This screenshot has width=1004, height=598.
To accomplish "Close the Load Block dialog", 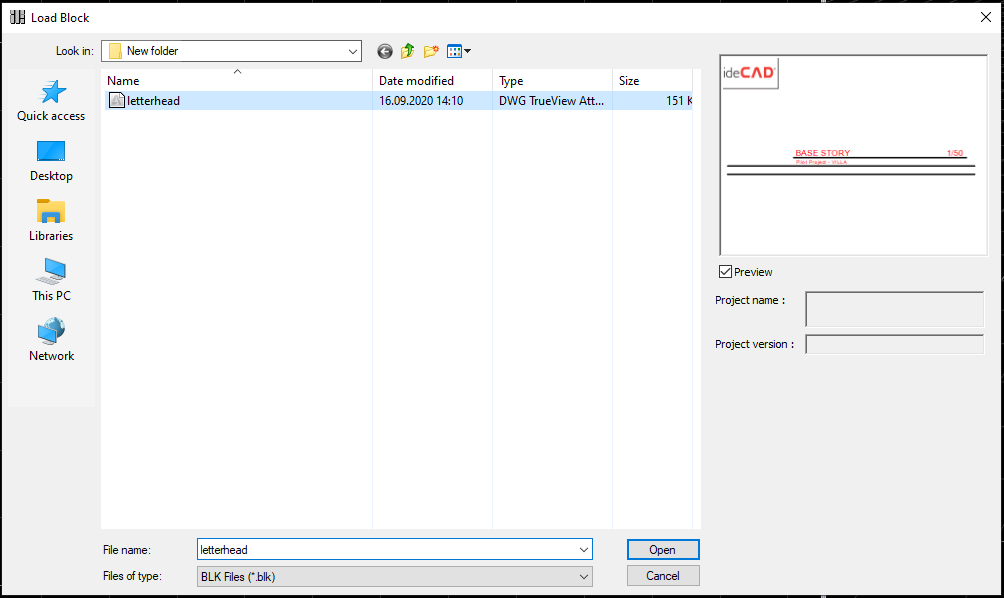I will tap(985, 17).
